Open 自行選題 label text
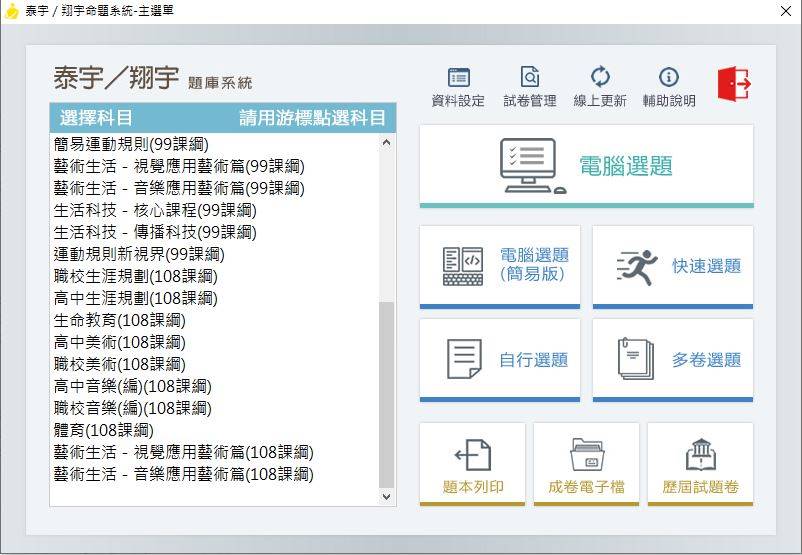This screenshot has height=555, width=802. 533,360
